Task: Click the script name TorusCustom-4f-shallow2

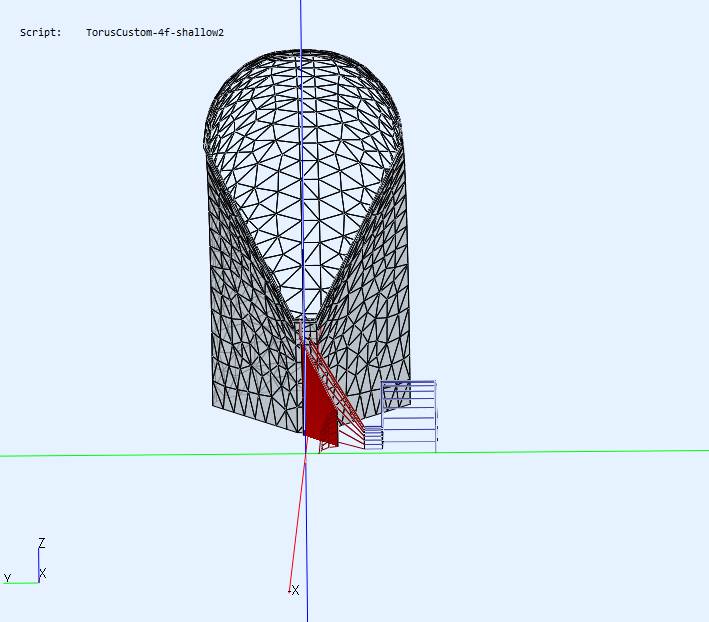Action: tap(155, 33)
